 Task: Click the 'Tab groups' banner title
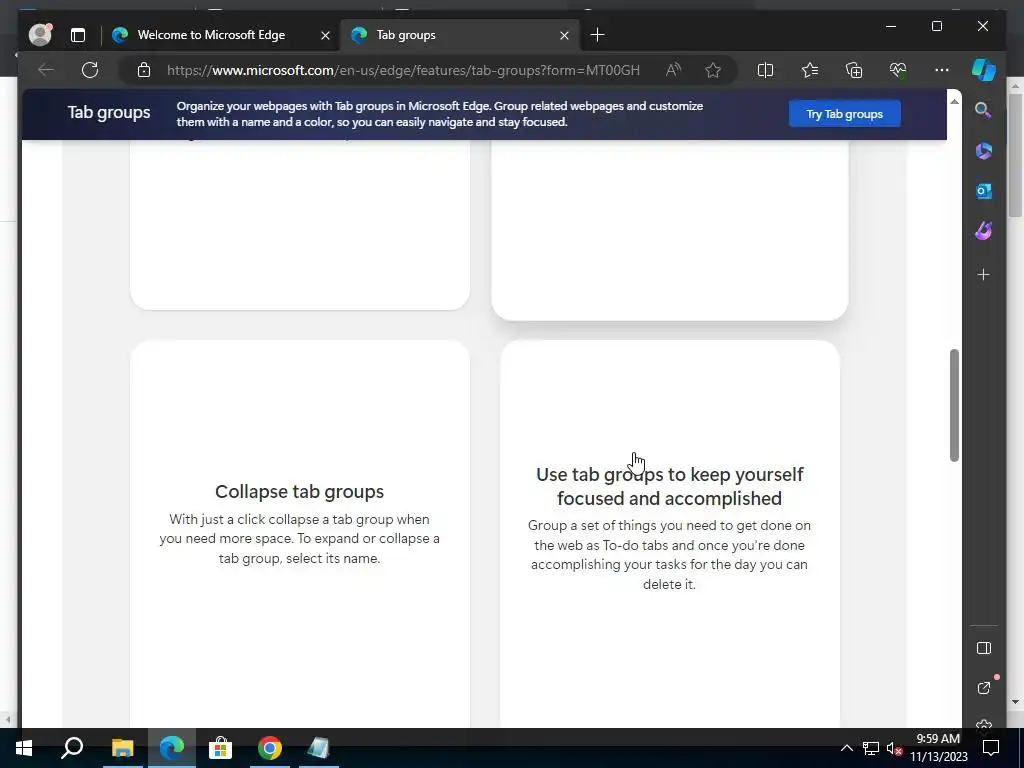tap(109, 112)
